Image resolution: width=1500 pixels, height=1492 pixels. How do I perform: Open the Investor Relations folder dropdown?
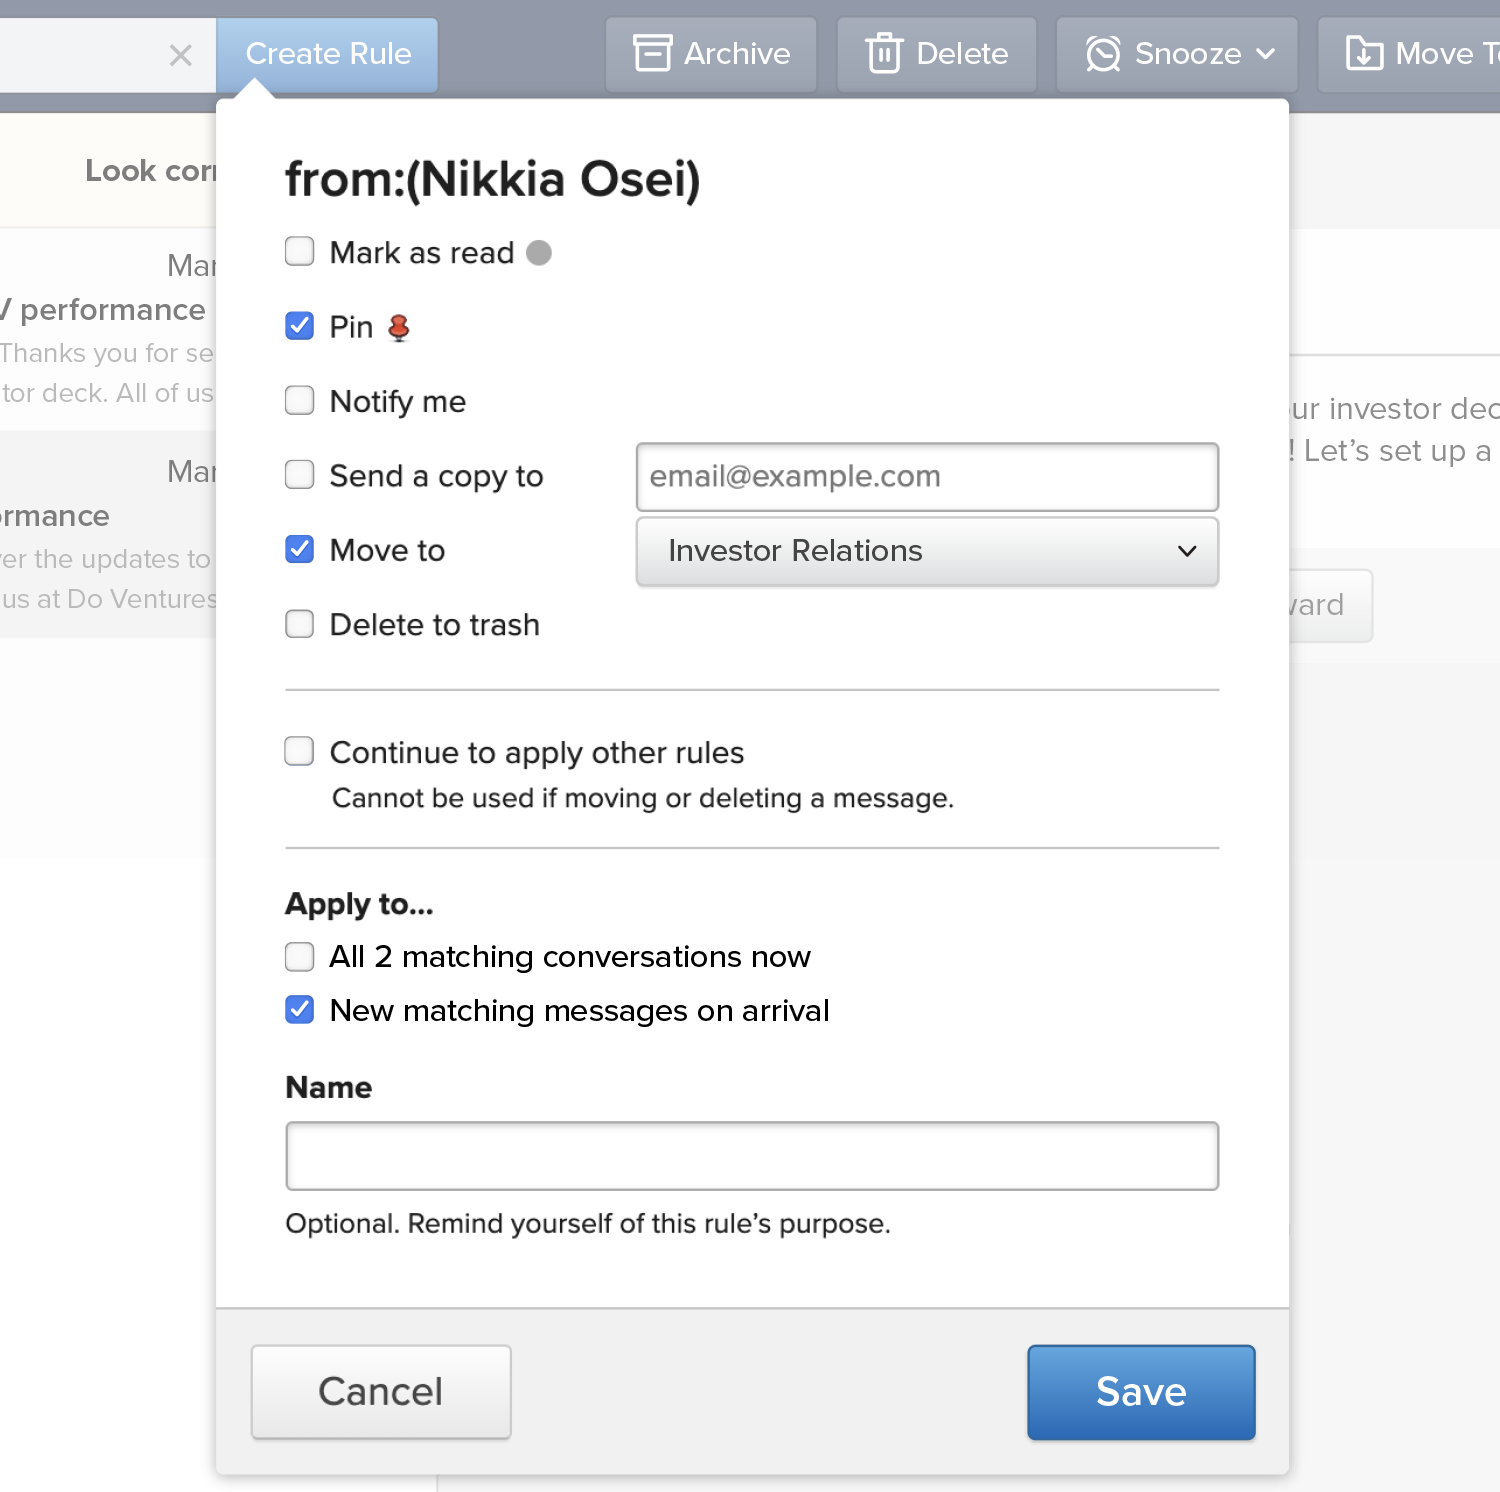tap(926, 551)
